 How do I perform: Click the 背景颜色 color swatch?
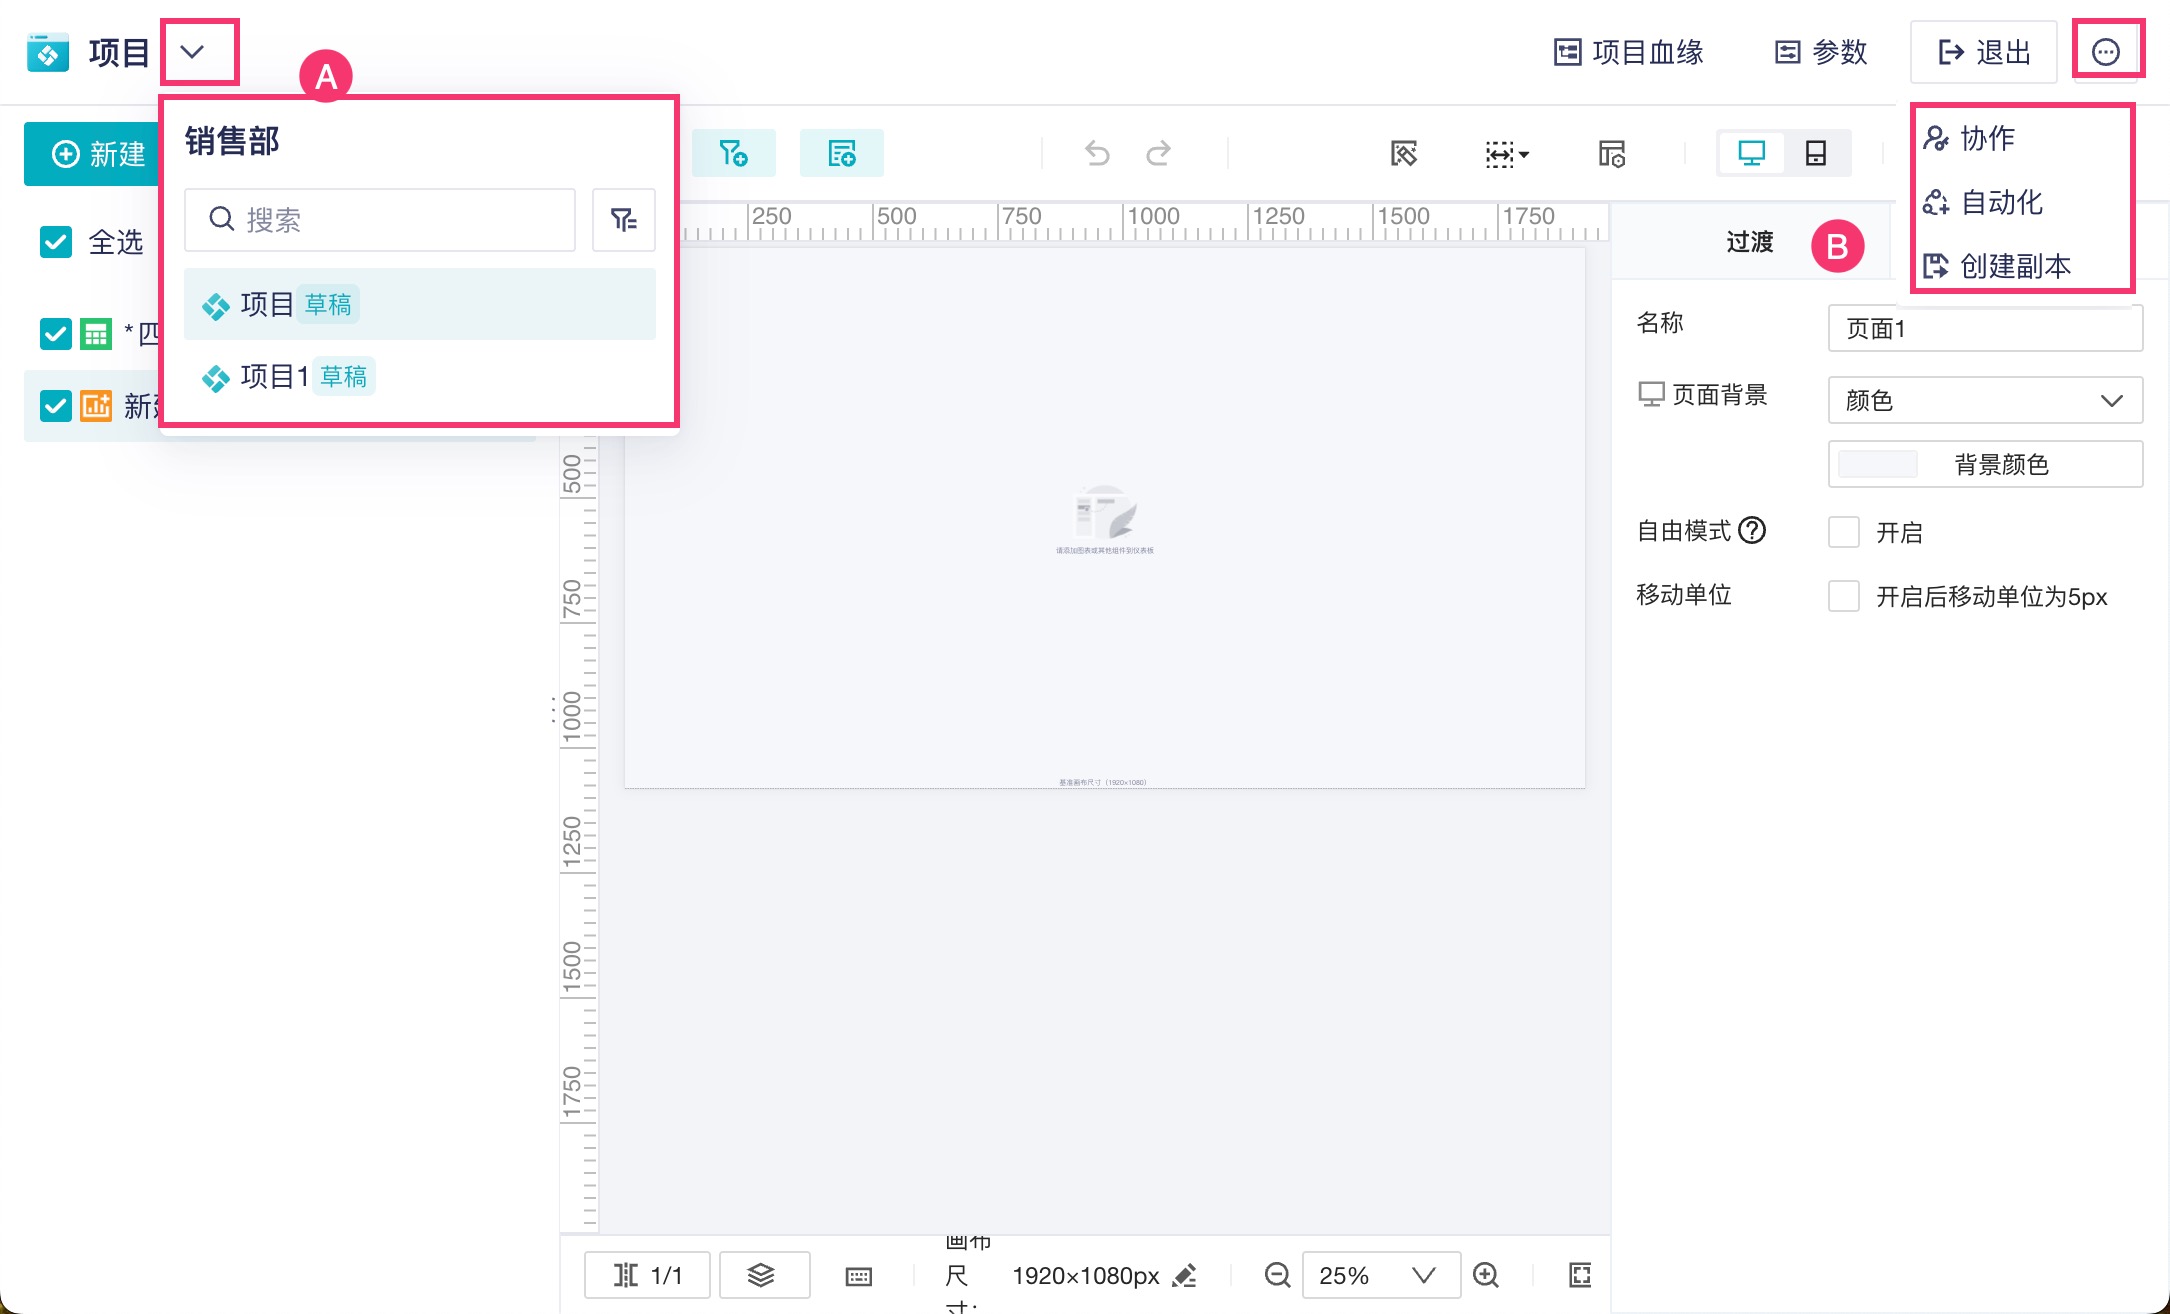(x=1877, y=464)
